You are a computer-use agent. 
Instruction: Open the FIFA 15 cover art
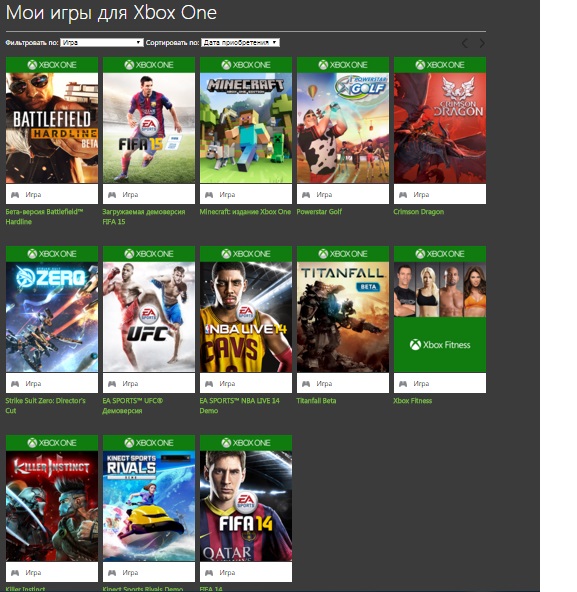tap(149, 128)
